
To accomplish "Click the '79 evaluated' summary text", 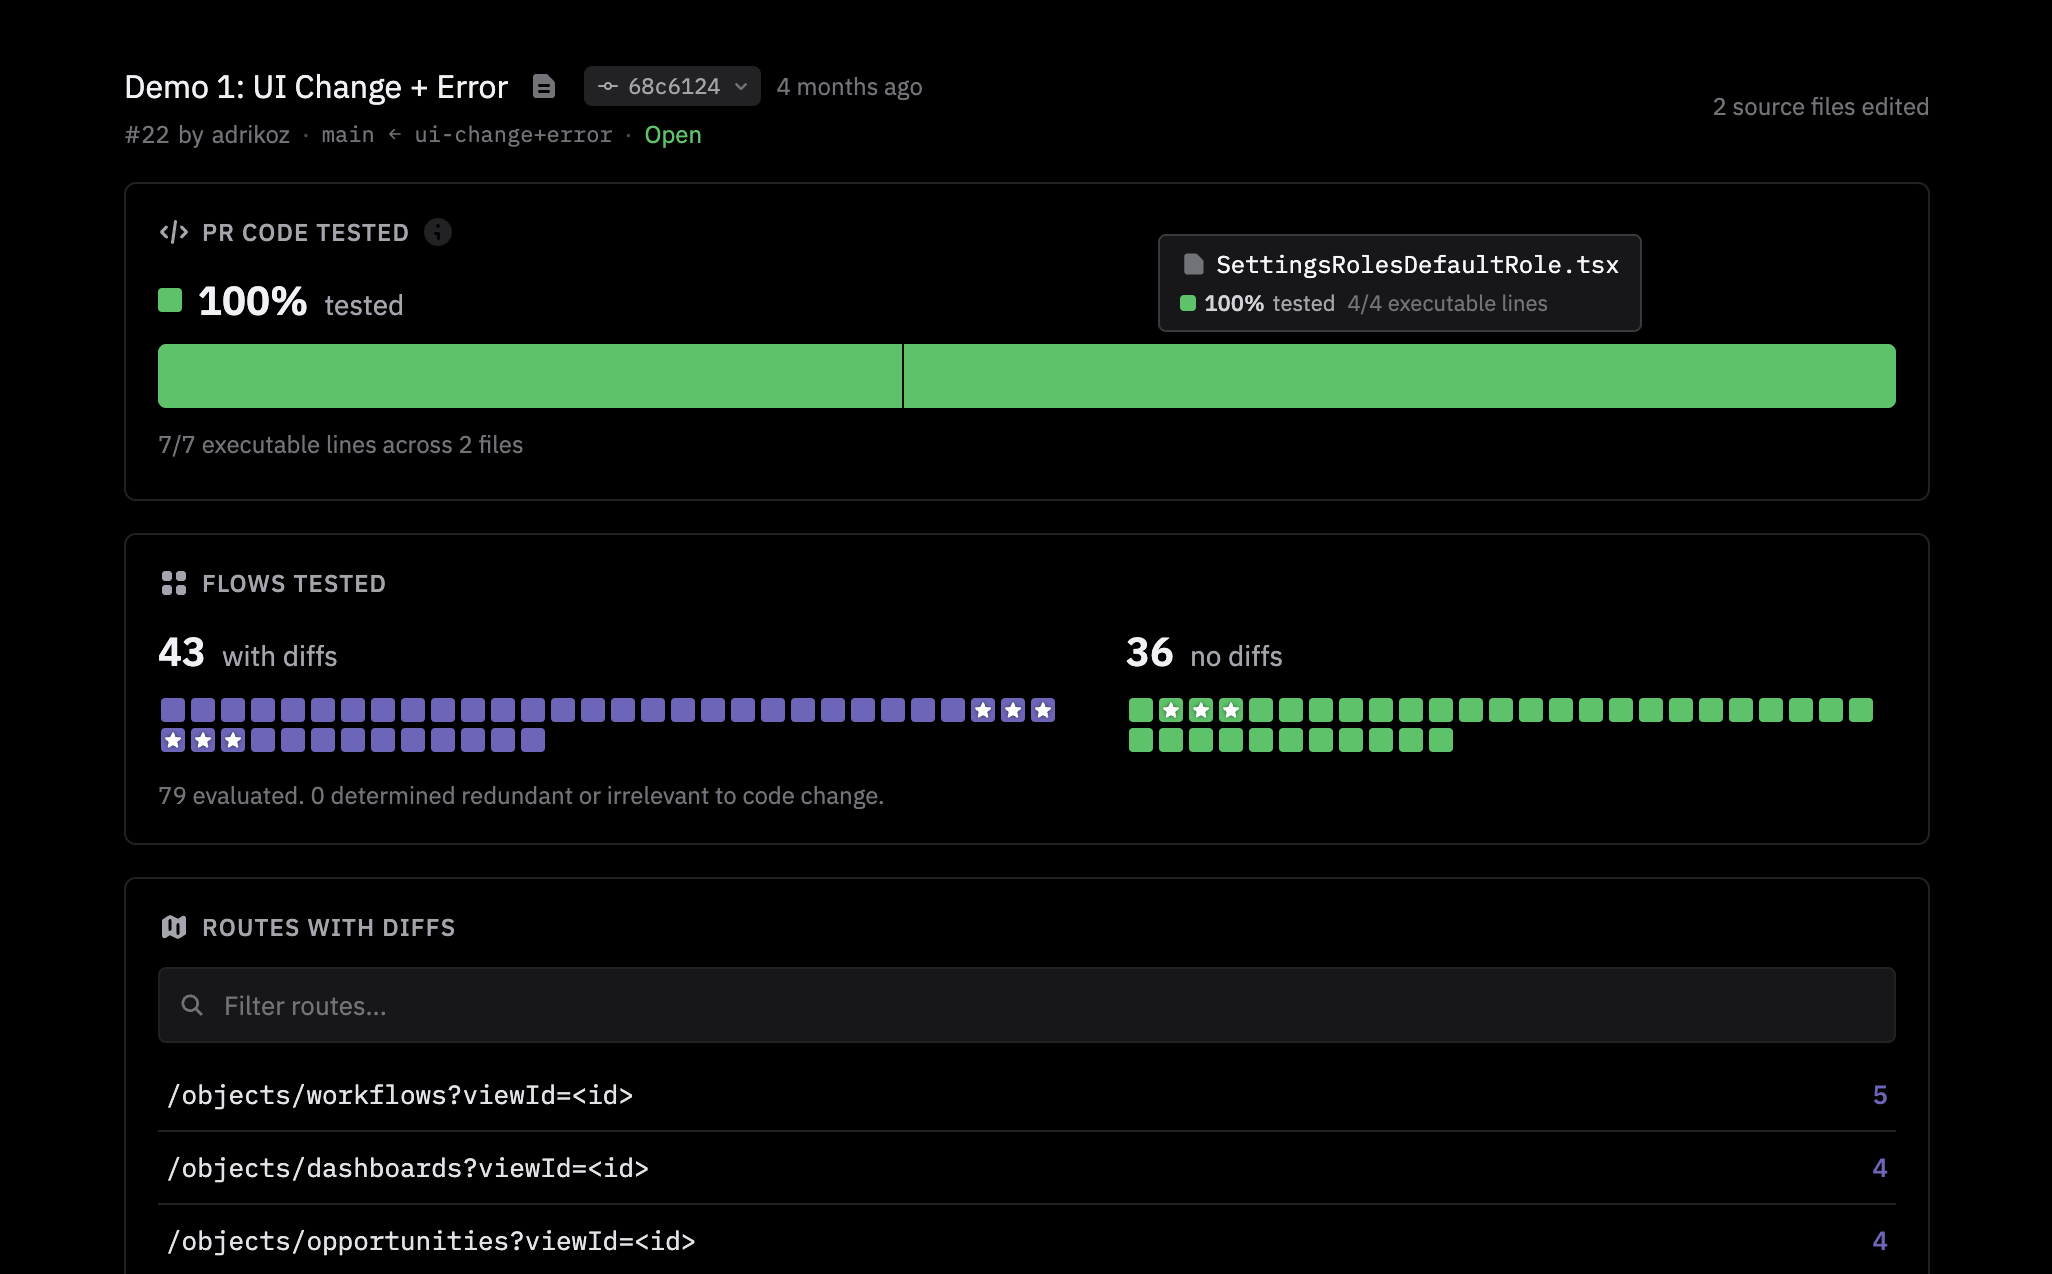I will tap(521, 796).
